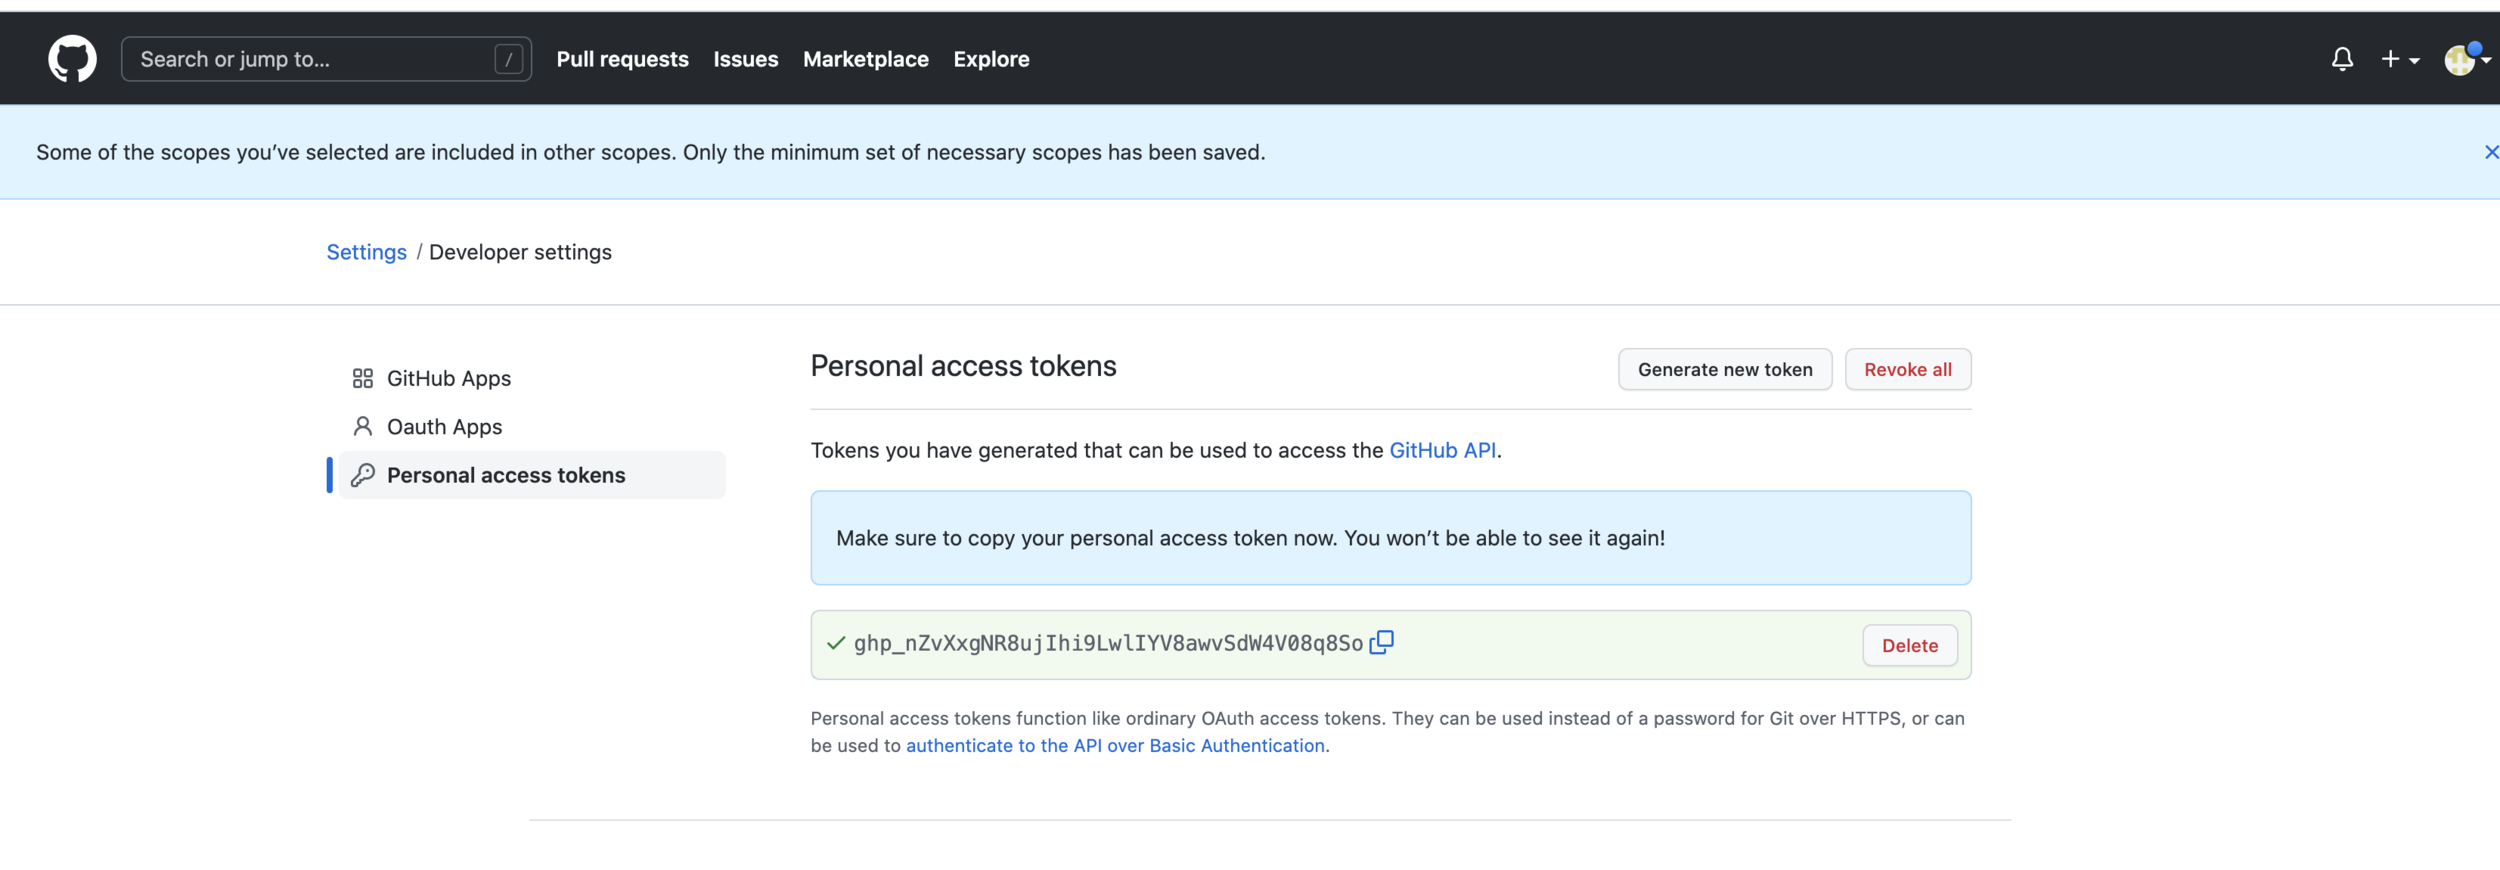Open the user avatar menu
2500x870 pixels.
(2466, 59)
